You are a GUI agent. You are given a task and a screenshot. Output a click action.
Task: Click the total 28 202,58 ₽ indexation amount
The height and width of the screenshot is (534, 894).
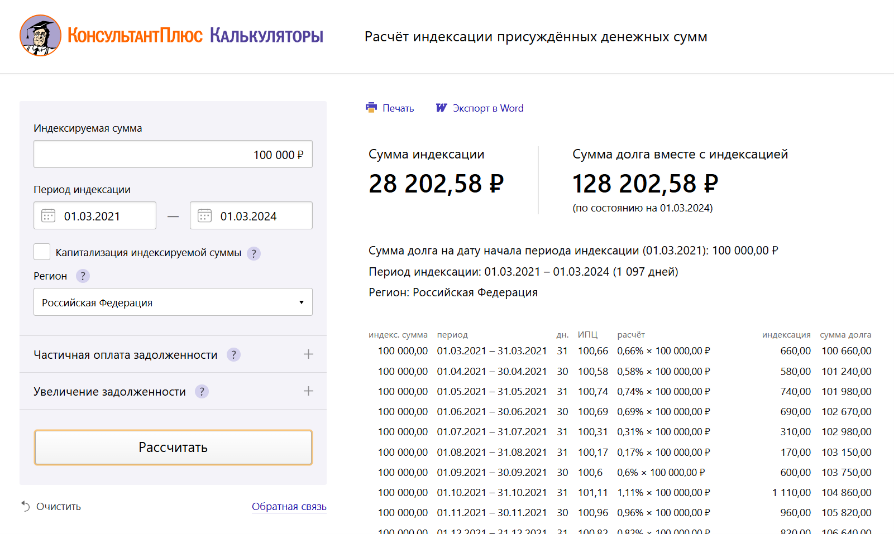(436, 184)
